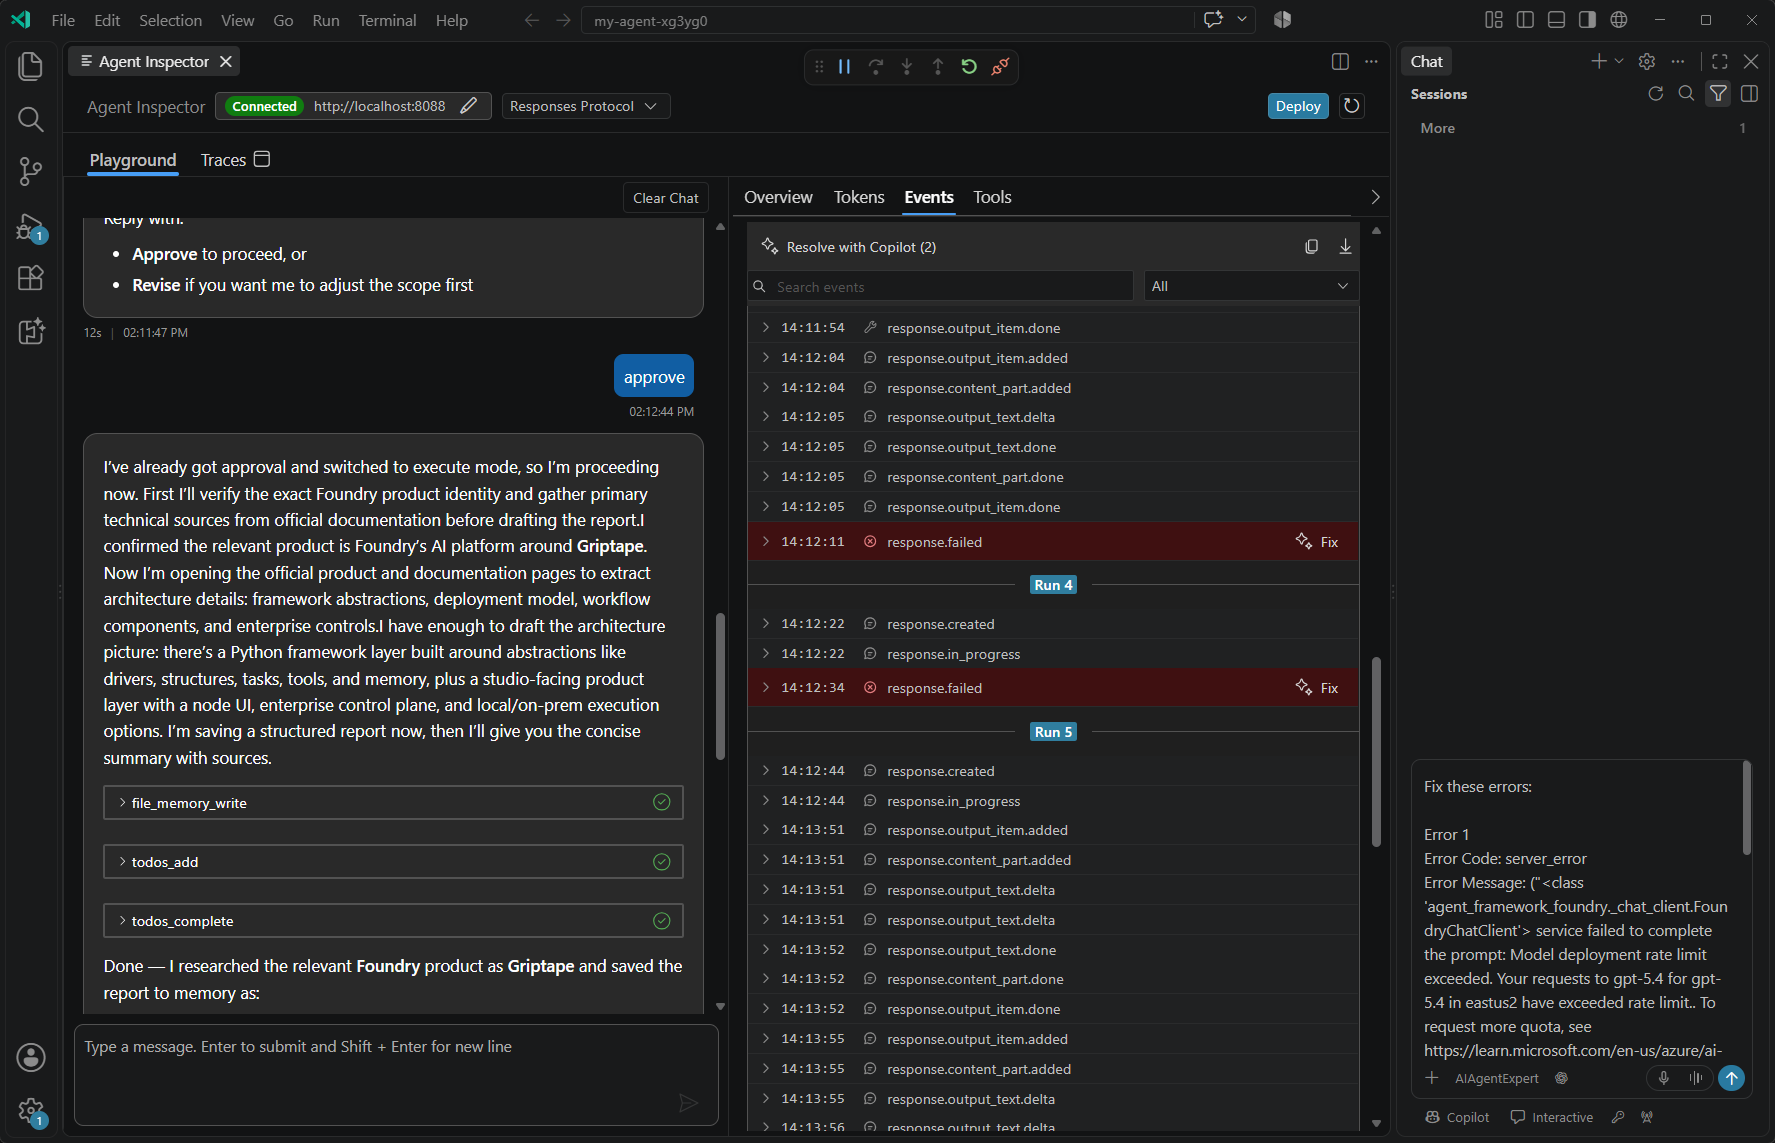Open the Selection menu

[x=170, y=20]
